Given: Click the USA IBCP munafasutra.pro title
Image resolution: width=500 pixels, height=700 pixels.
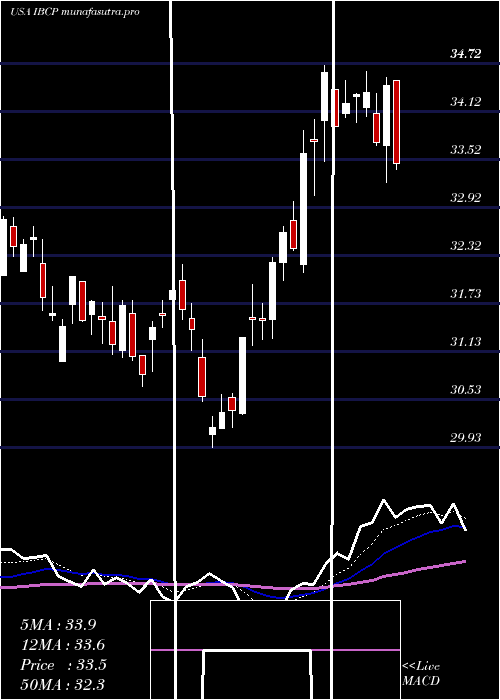Looking at the screenshot, I should point(75,12).
